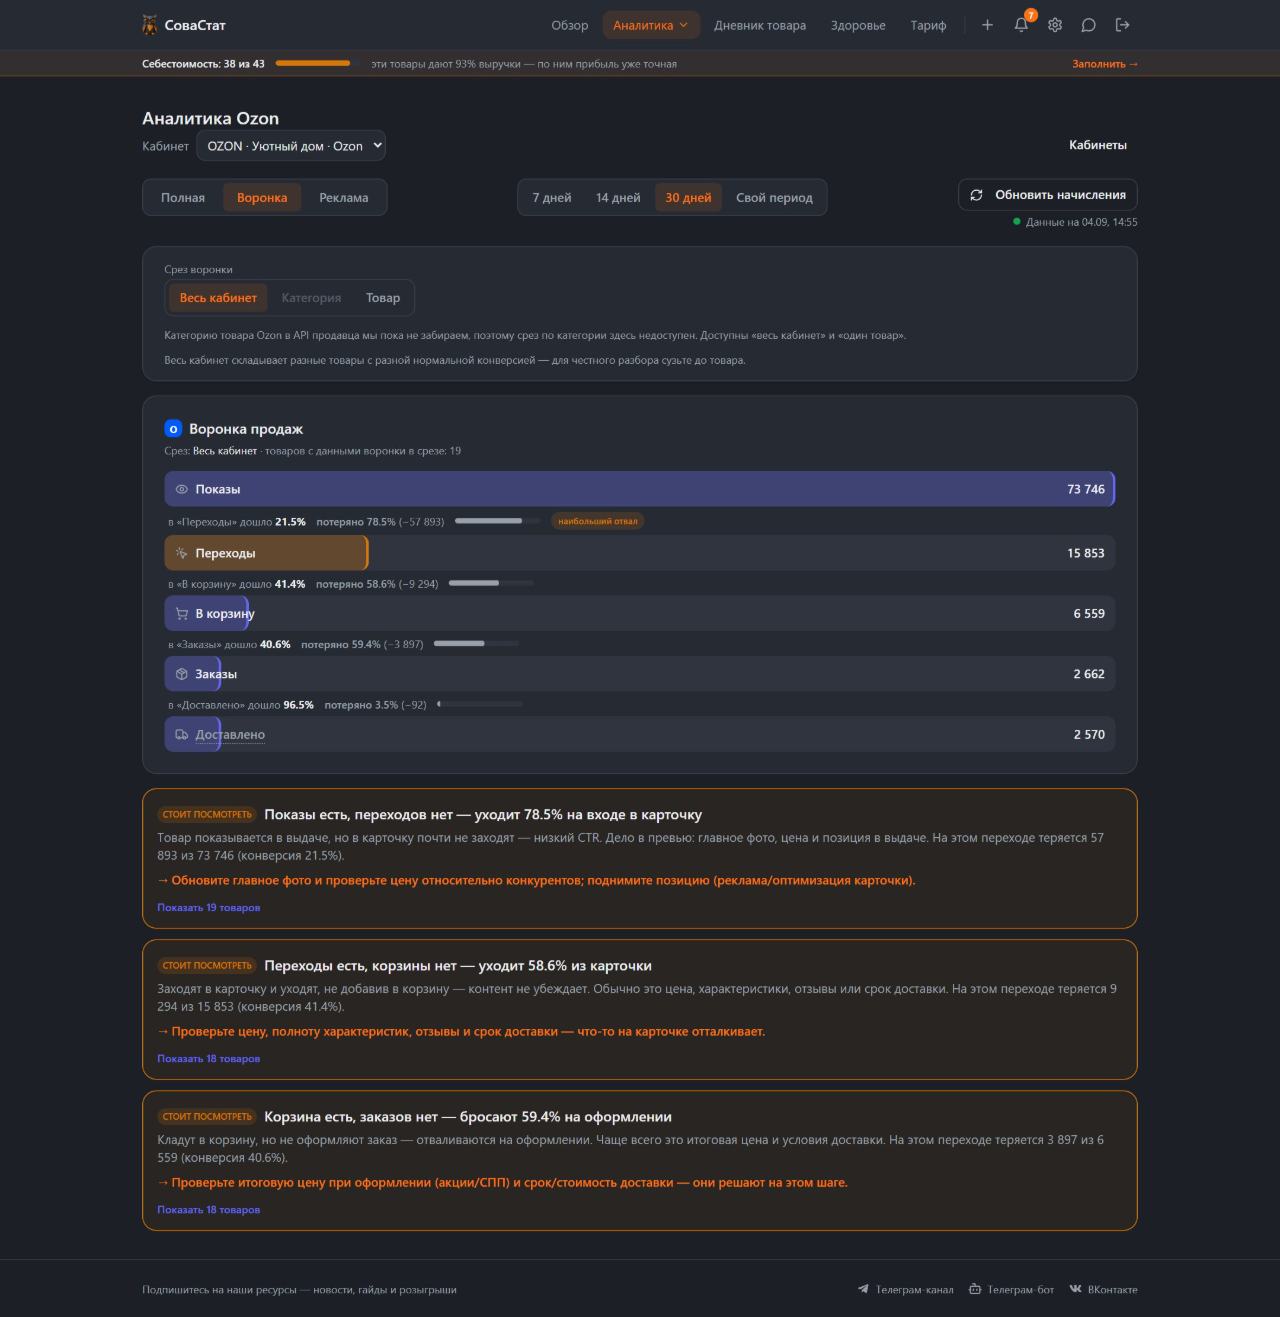This screenshot has height=1317, width=1280.
Task: Click the Данные на 04.09, 14:55 status
Action: 1075,222
